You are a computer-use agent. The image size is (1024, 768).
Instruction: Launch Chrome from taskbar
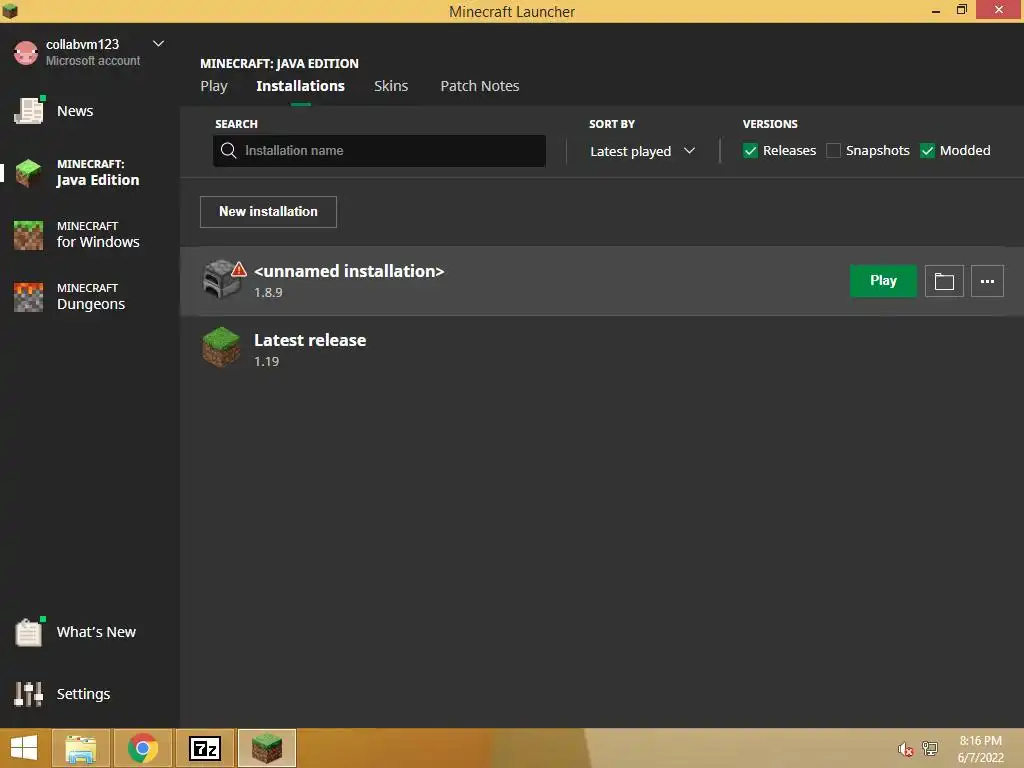pyautogui.click(x=142, y=748)
